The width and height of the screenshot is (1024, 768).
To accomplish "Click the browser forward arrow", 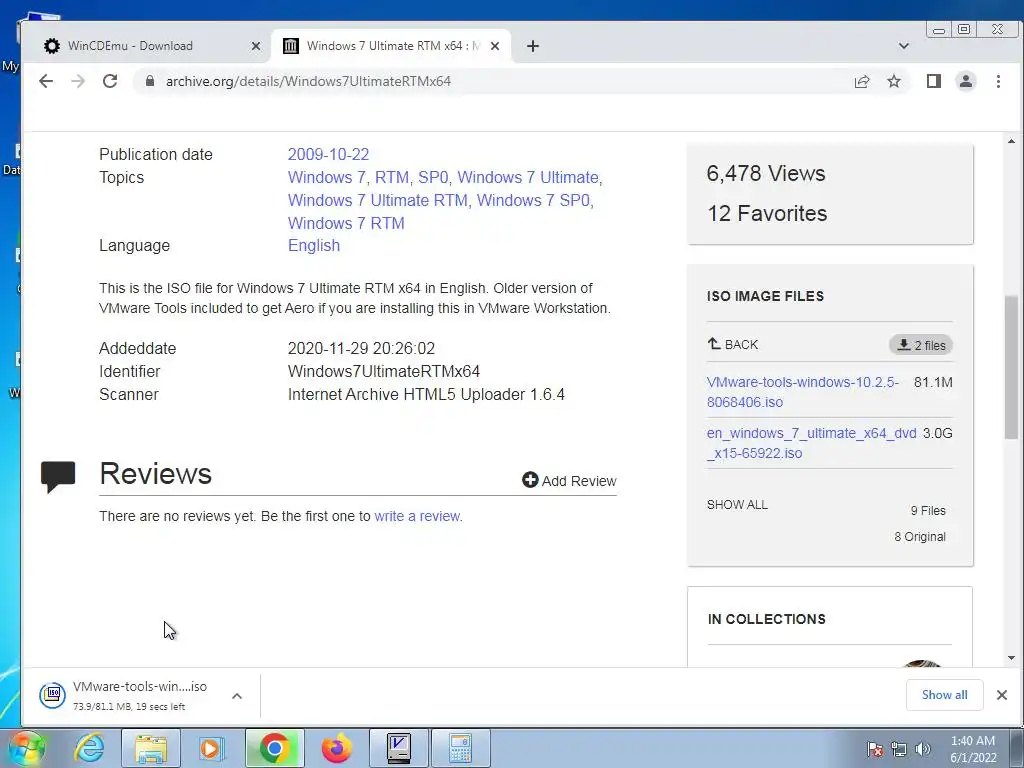I will click(x=78, y=81).
